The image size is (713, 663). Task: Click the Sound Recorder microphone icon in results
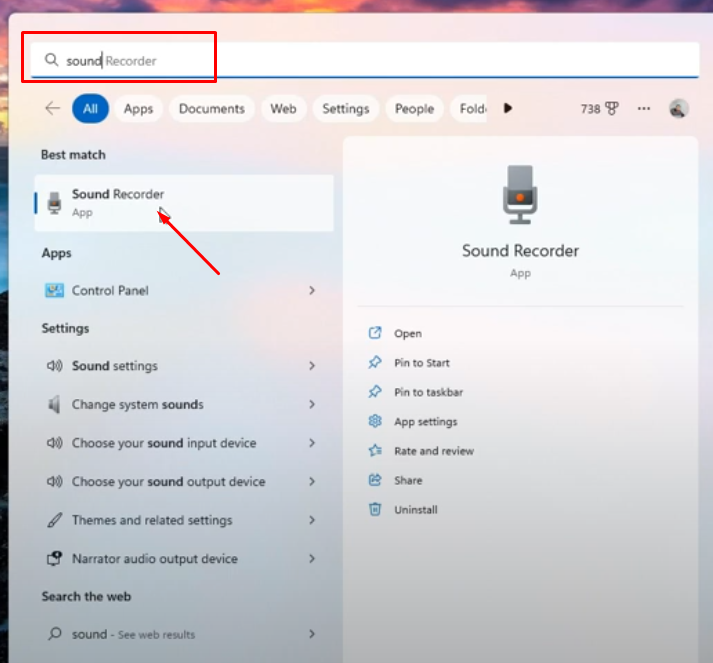[x=55, y=203]
